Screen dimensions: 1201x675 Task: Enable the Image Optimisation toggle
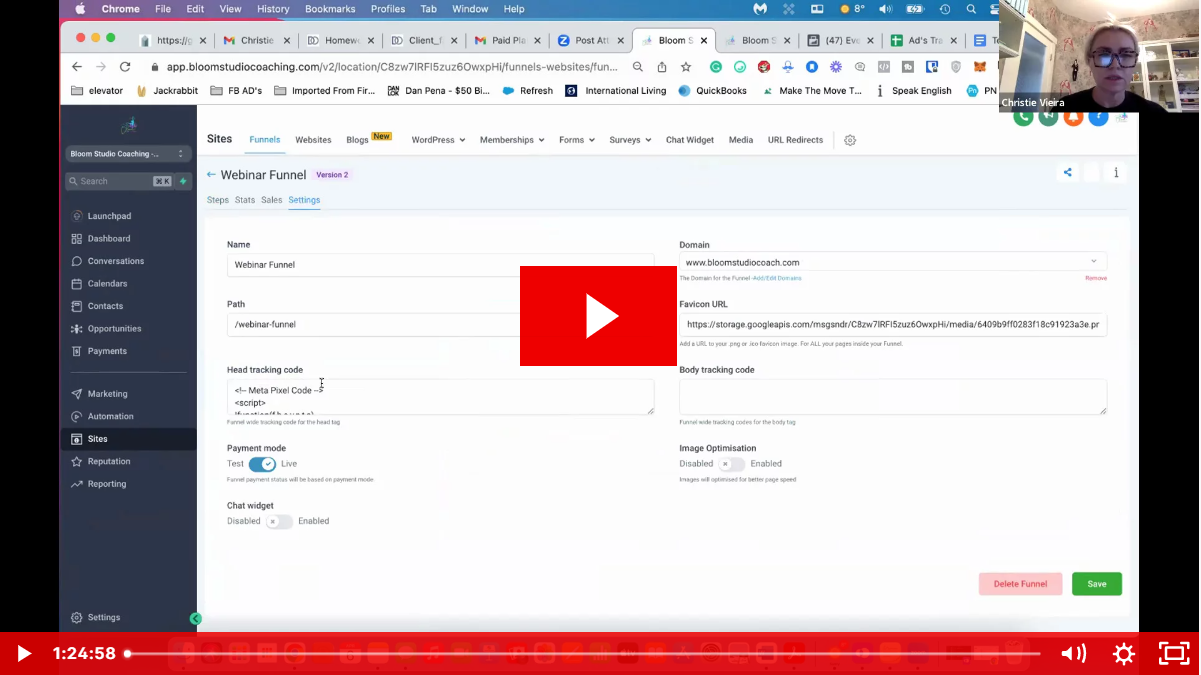click(x=732, y=464)
